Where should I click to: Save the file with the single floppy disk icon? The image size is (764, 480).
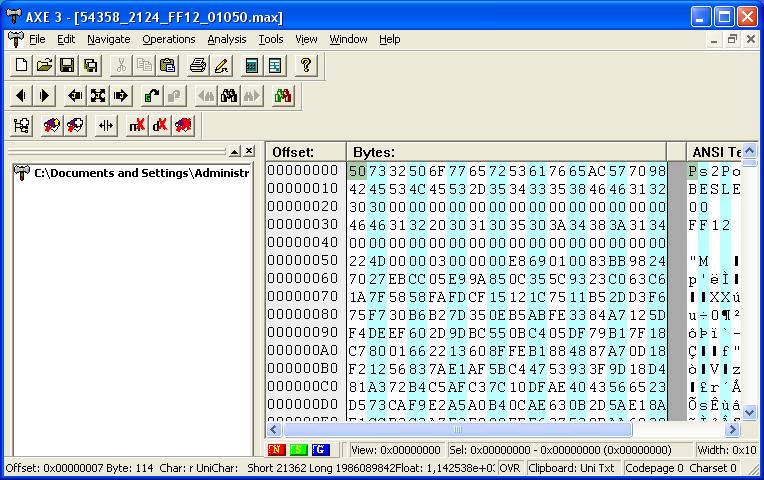point(67,65)
